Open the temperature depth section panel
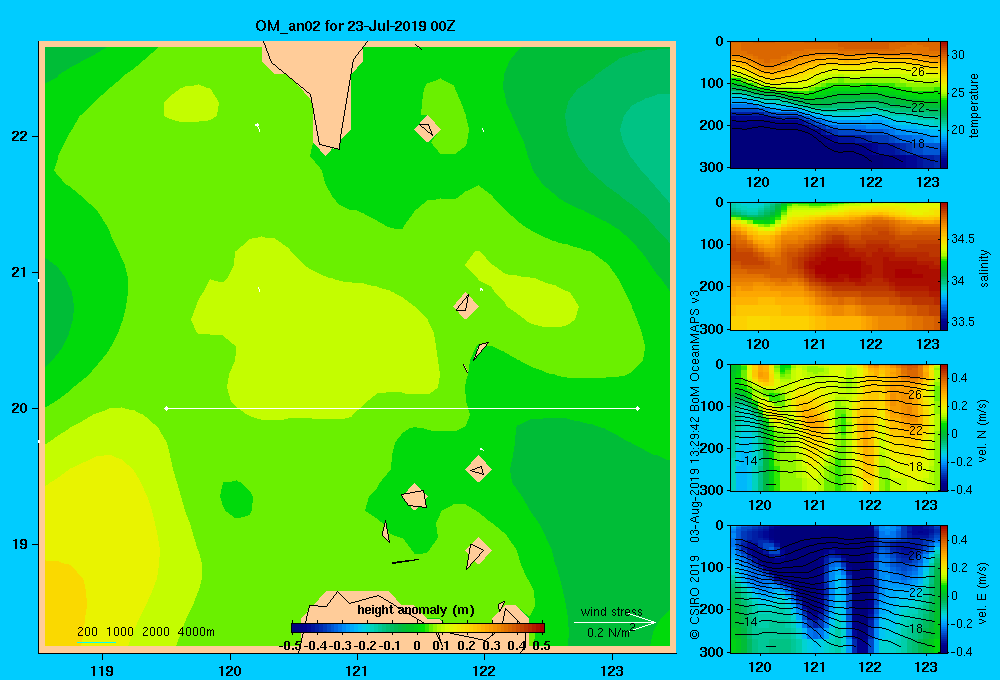The width and height of the screenshot is (1000, 680). pos(834,105)
